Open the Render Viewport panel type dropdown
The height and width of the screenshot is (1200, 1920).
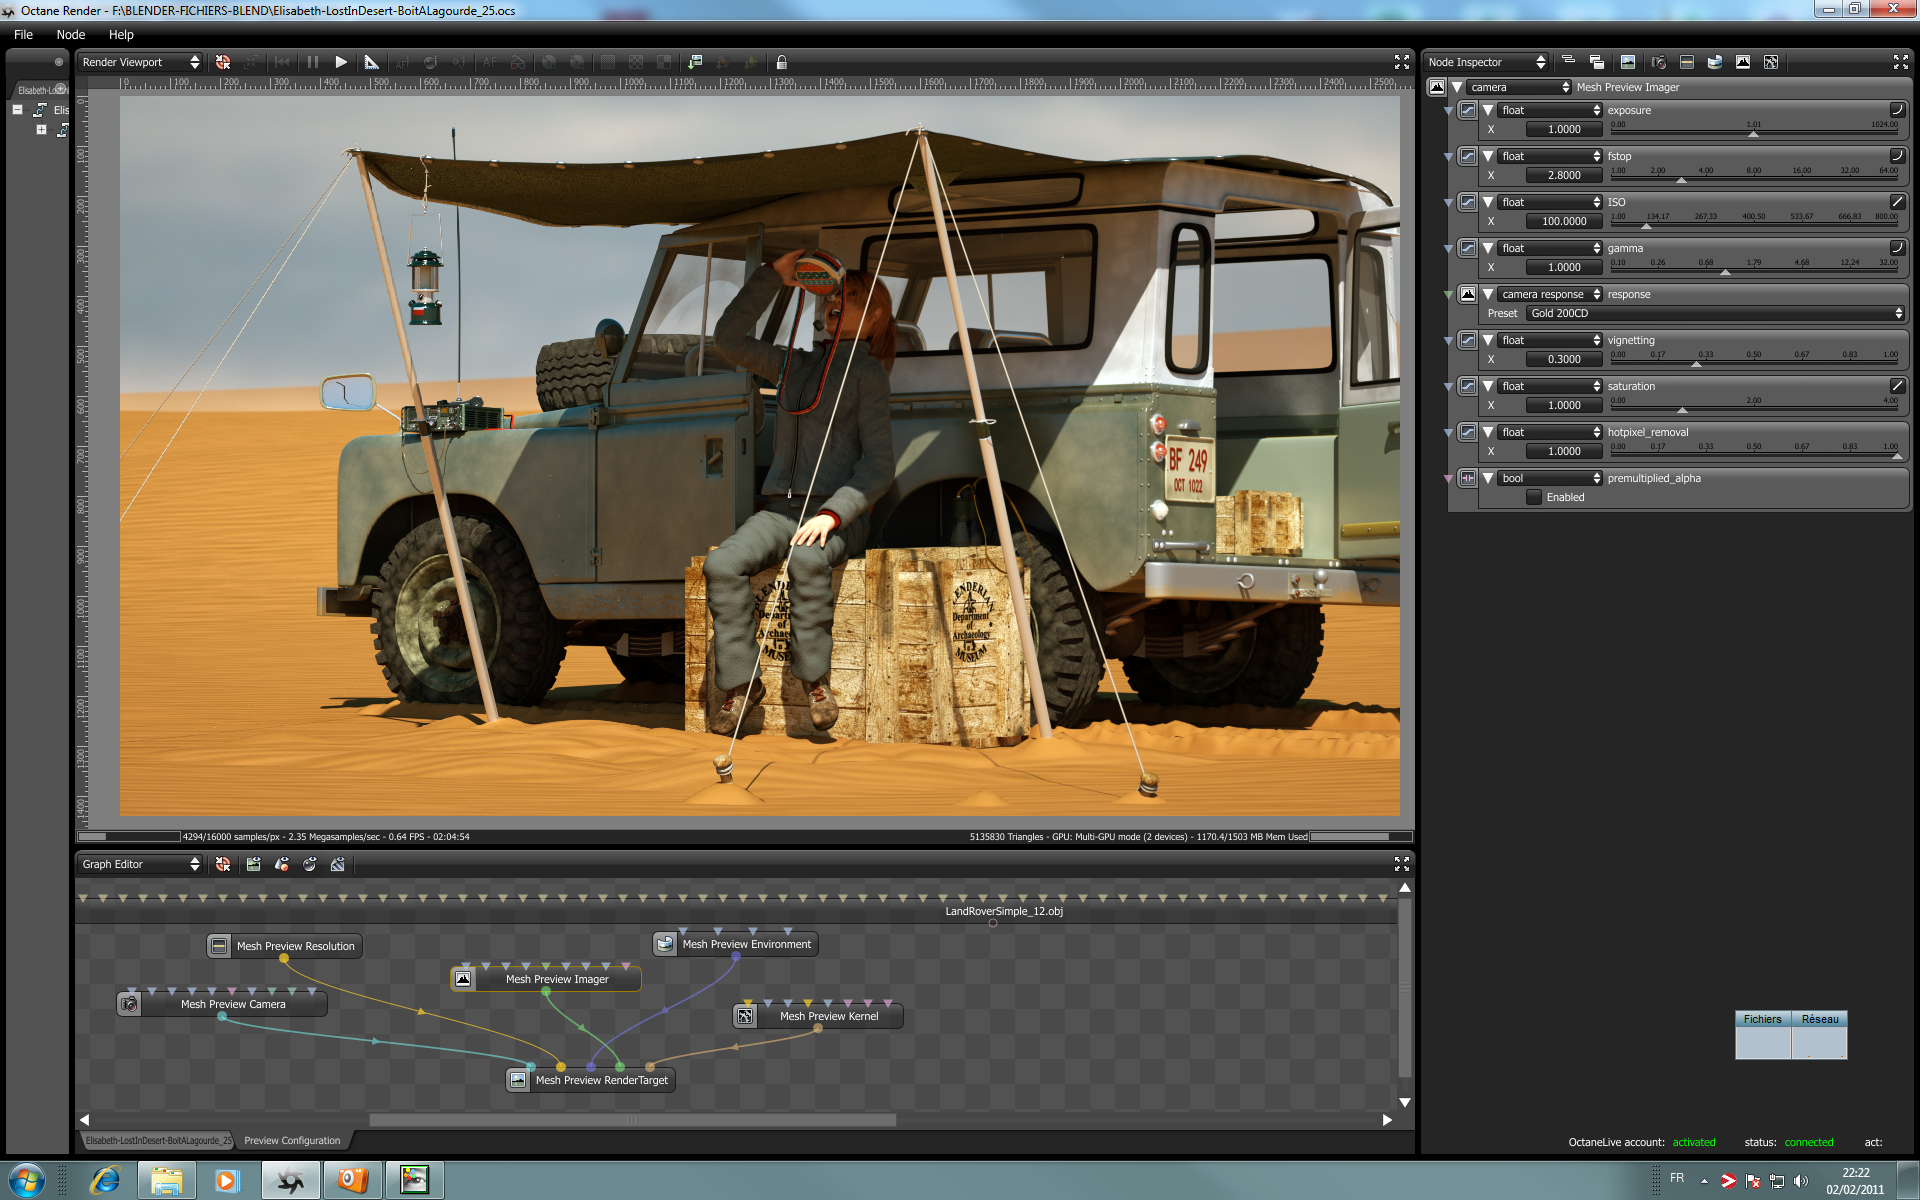[x=140, y=62]
